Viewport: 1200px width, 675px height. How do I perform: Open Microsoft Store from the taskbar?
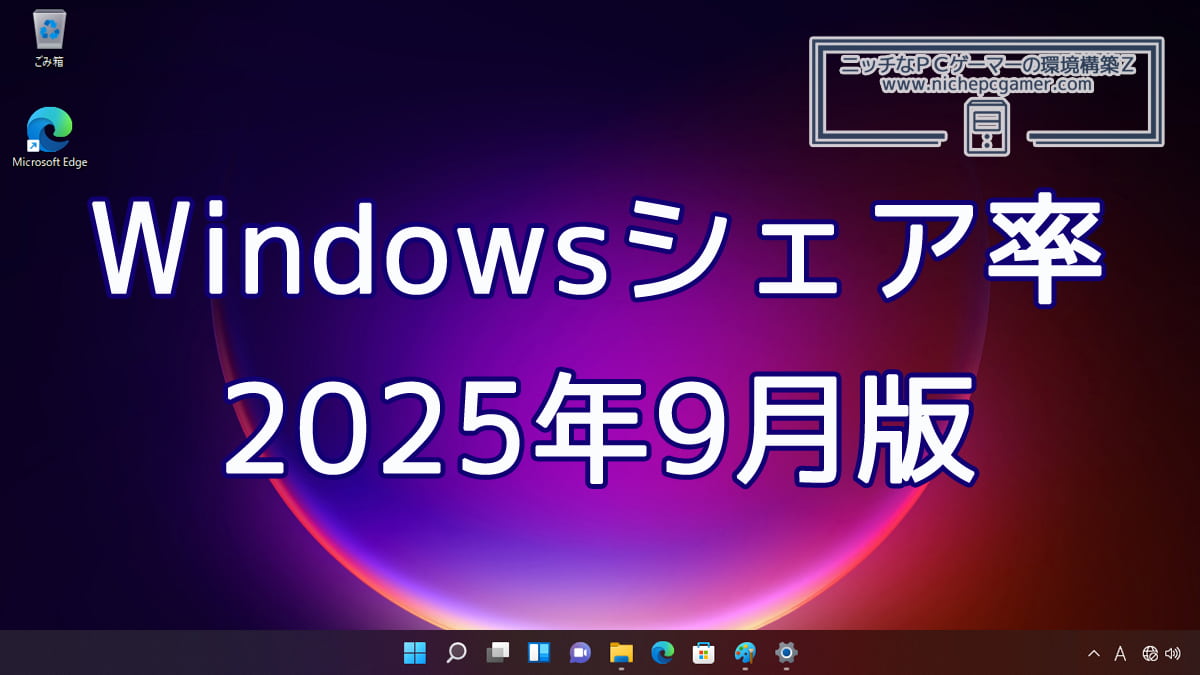pos(704,653)
